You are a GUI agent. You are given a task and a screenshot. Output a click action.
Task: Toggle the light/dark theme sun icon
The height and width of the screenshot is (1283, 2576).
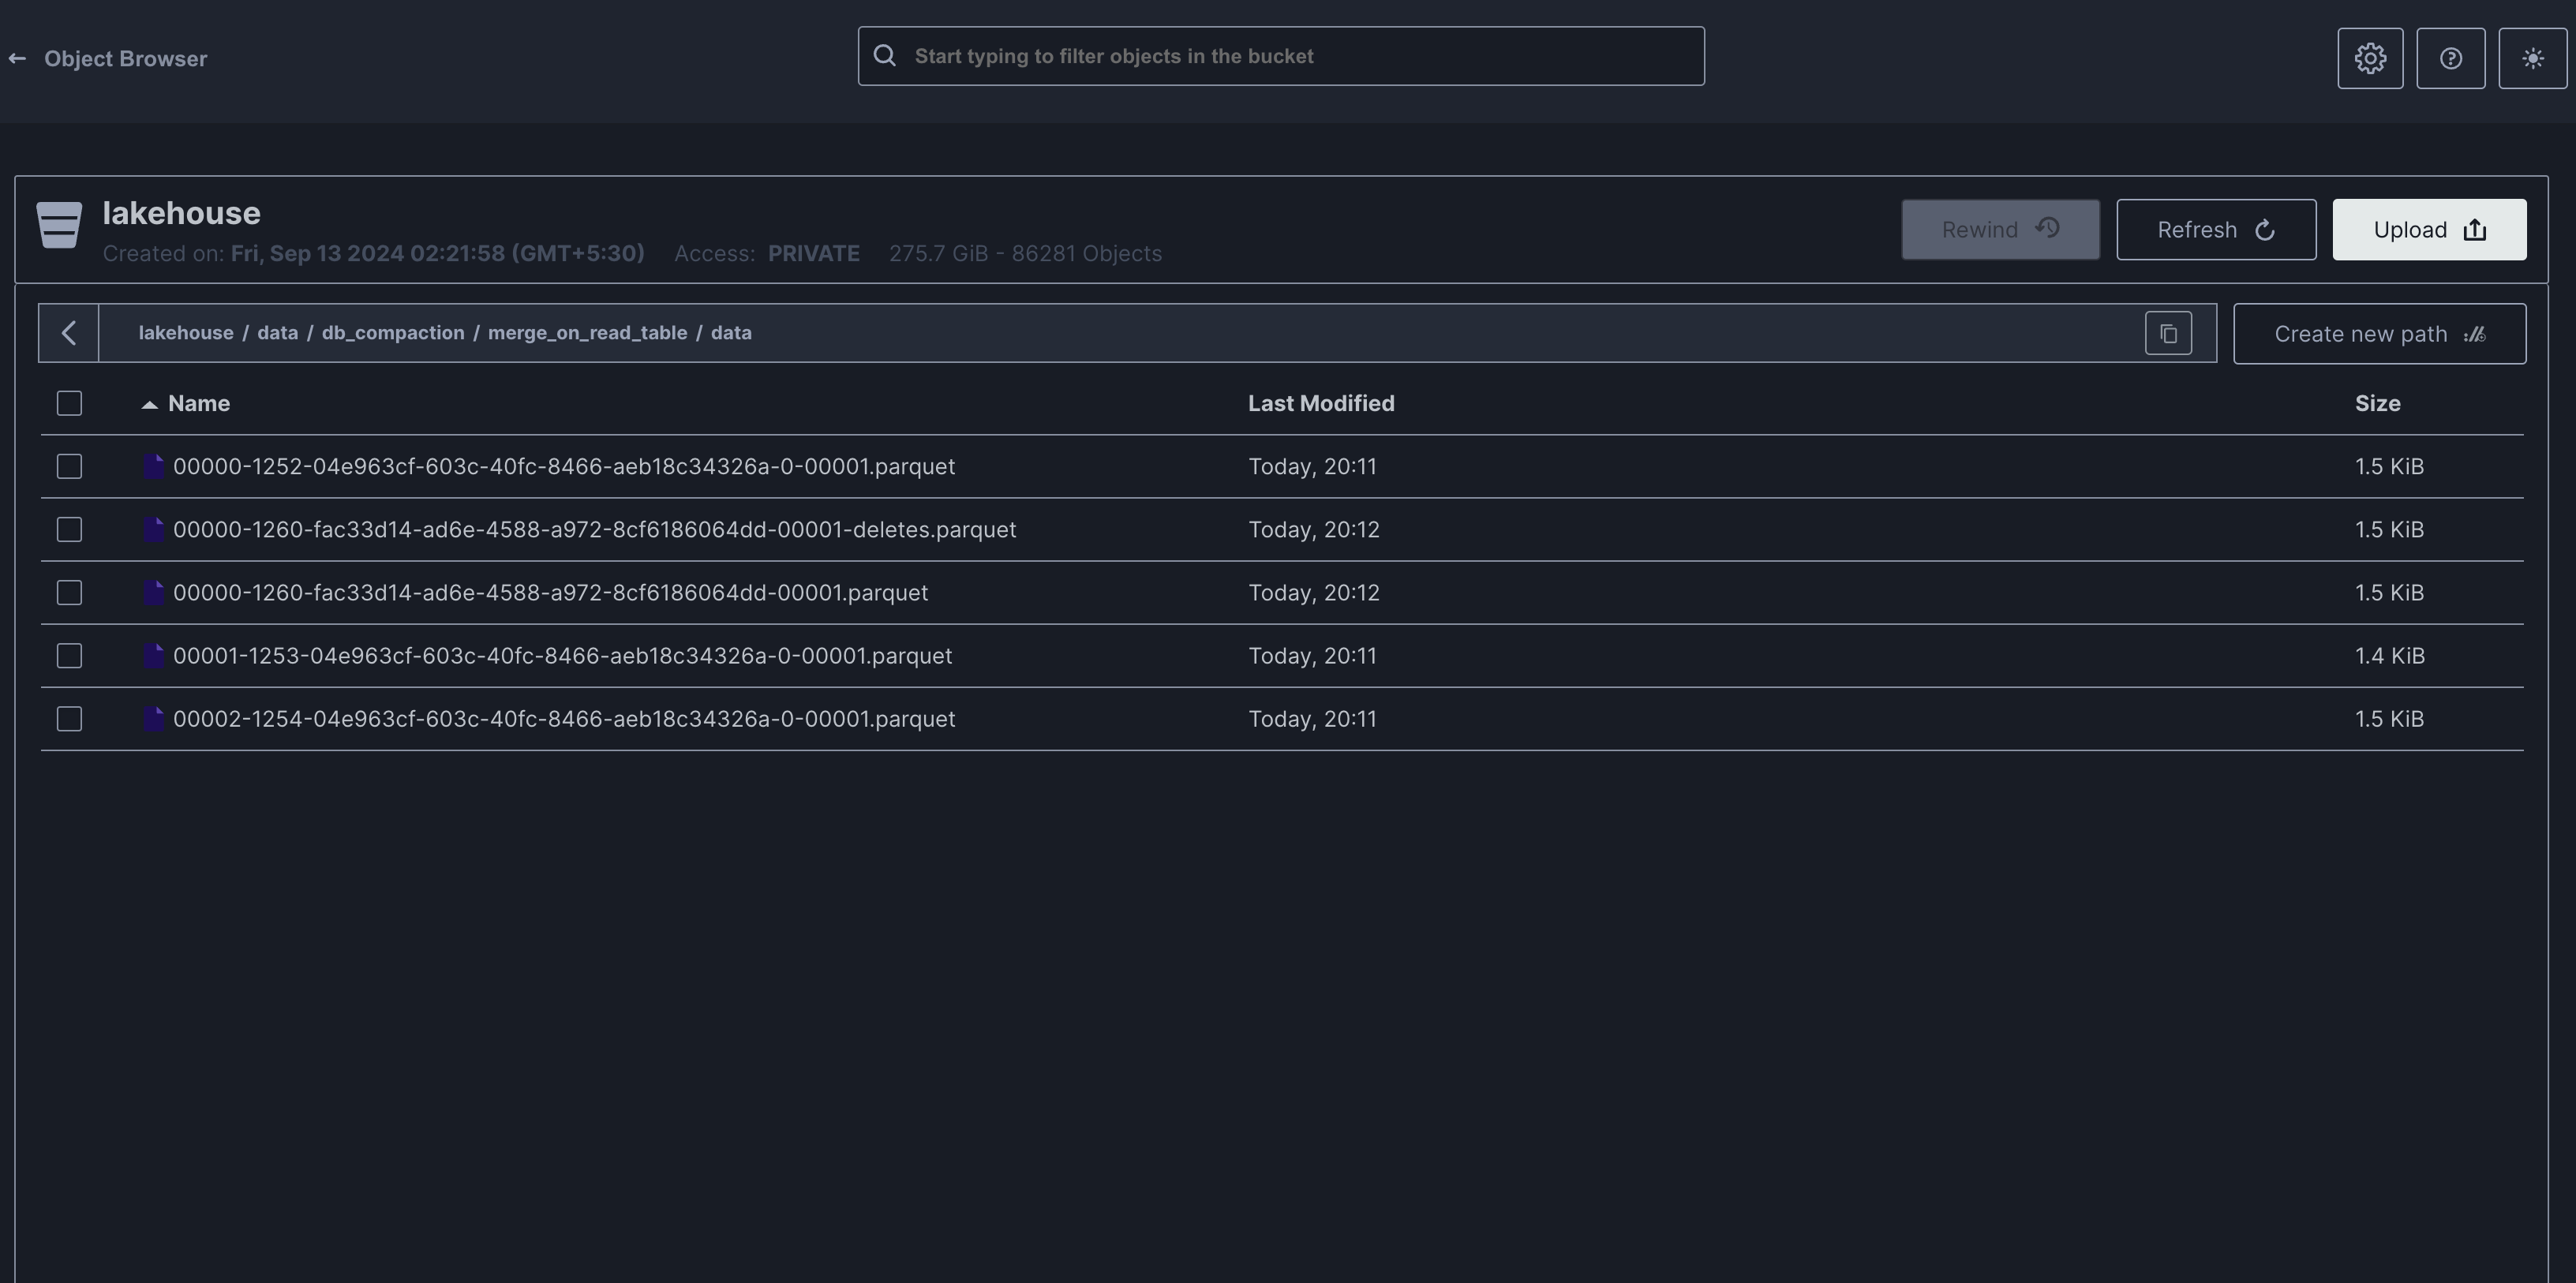[2533, 58]
